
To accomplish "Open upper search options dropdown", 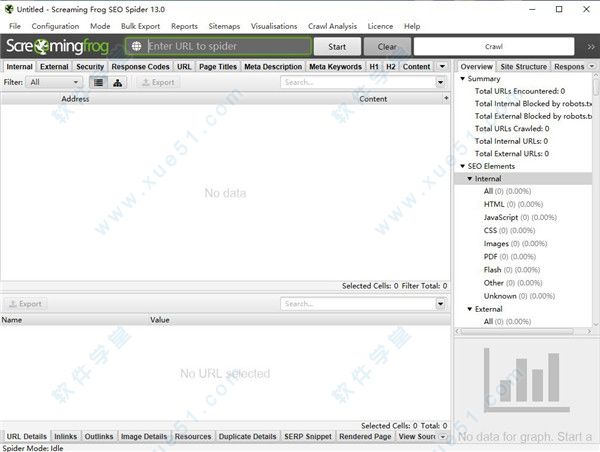I will click(x=440, y=82).
